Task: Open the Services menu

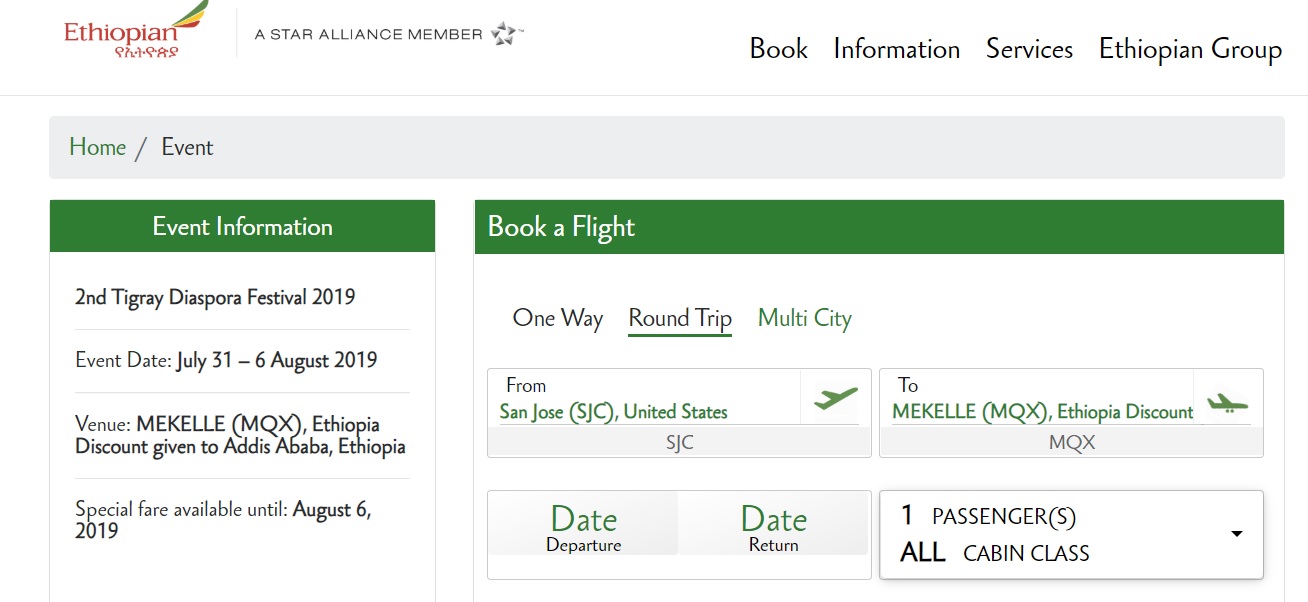Action: tap(1029, 49)
